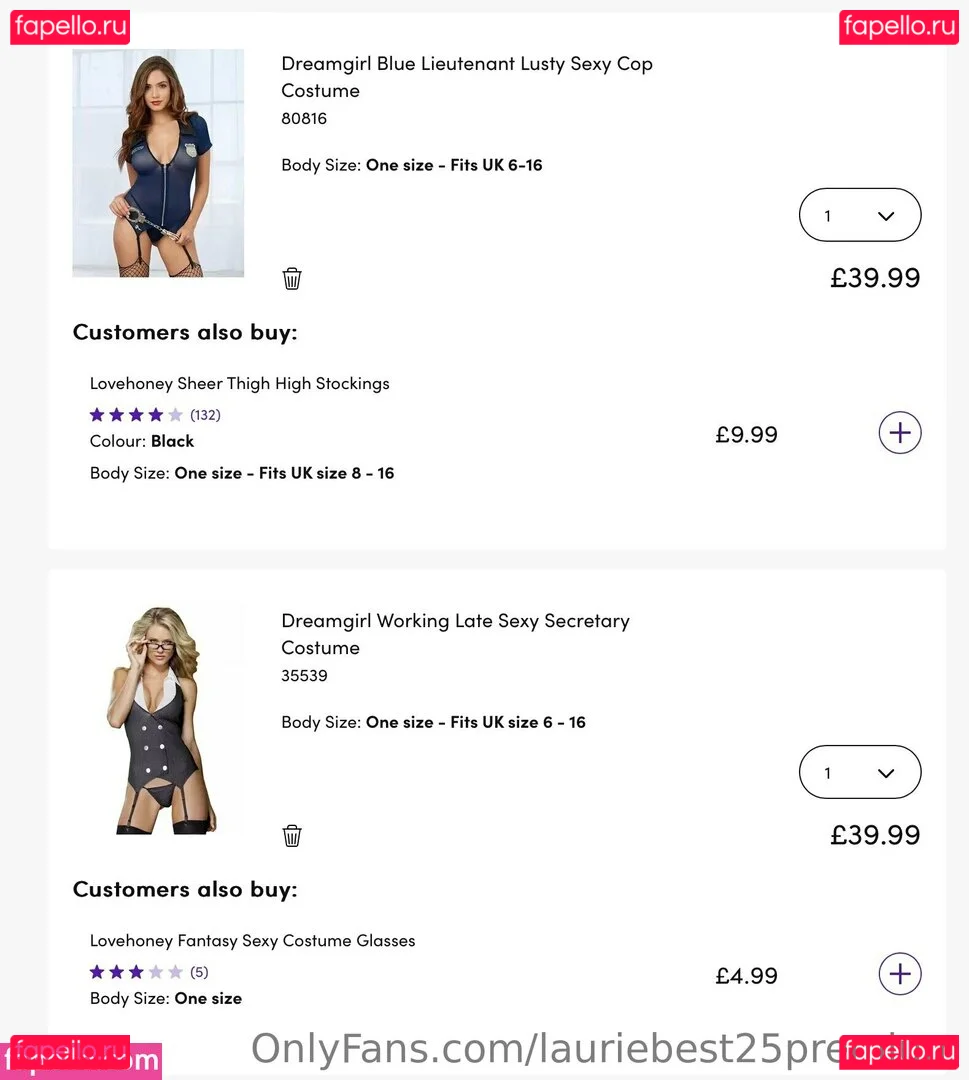The height and width of the screenshot is (1080, 969).
Task: Click the top-right fapello.ru logo
Action: 899,26
